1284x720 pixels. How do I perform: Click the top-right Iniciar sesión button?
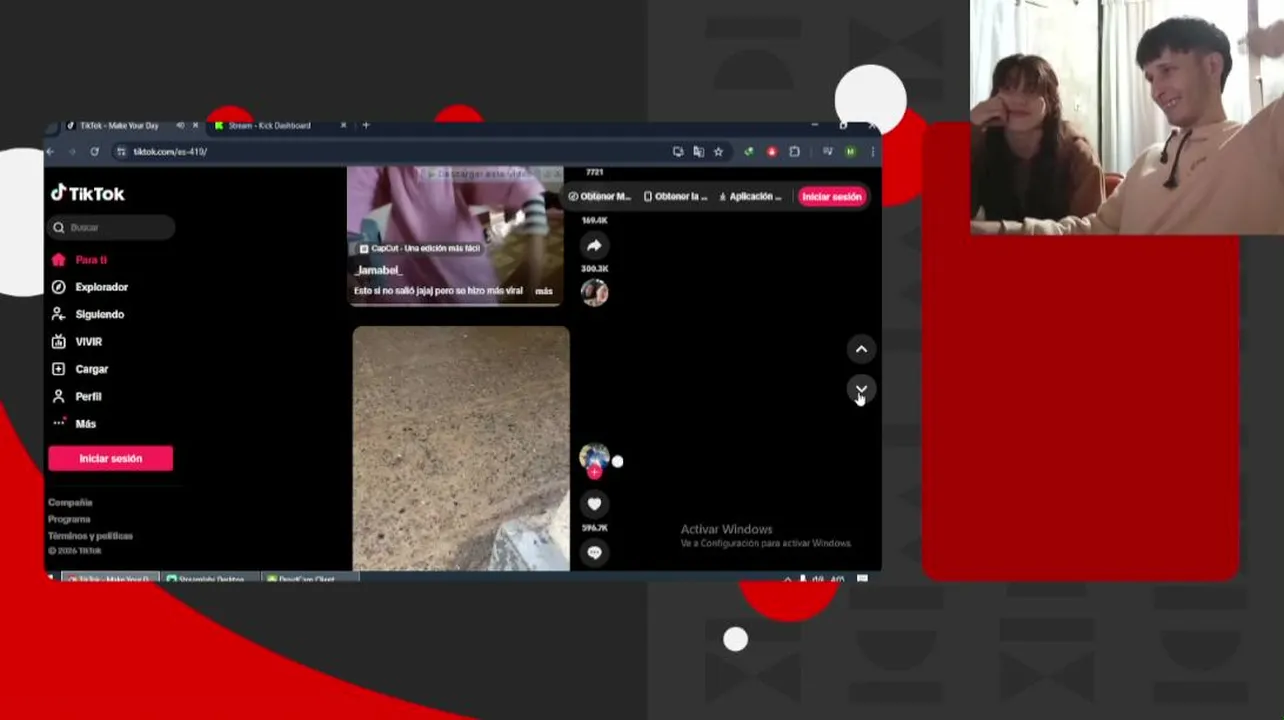831,197
